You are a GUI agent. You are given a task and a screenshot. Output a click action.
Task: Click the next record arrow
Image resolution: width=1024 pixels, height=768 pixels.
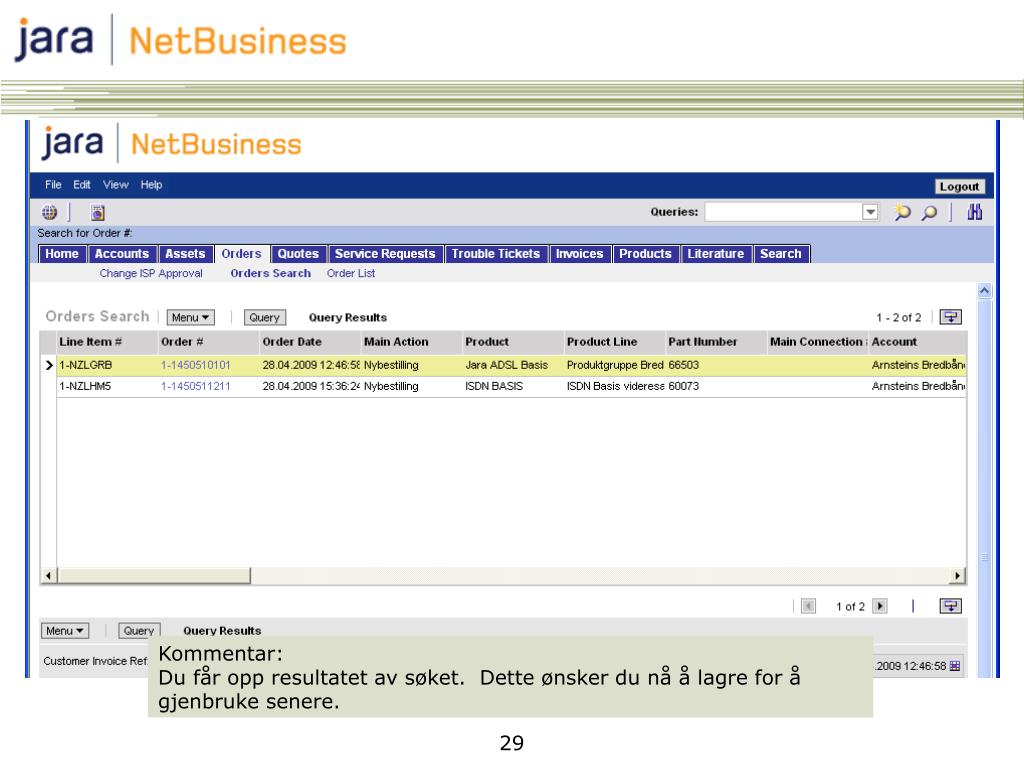coord(880,606)
